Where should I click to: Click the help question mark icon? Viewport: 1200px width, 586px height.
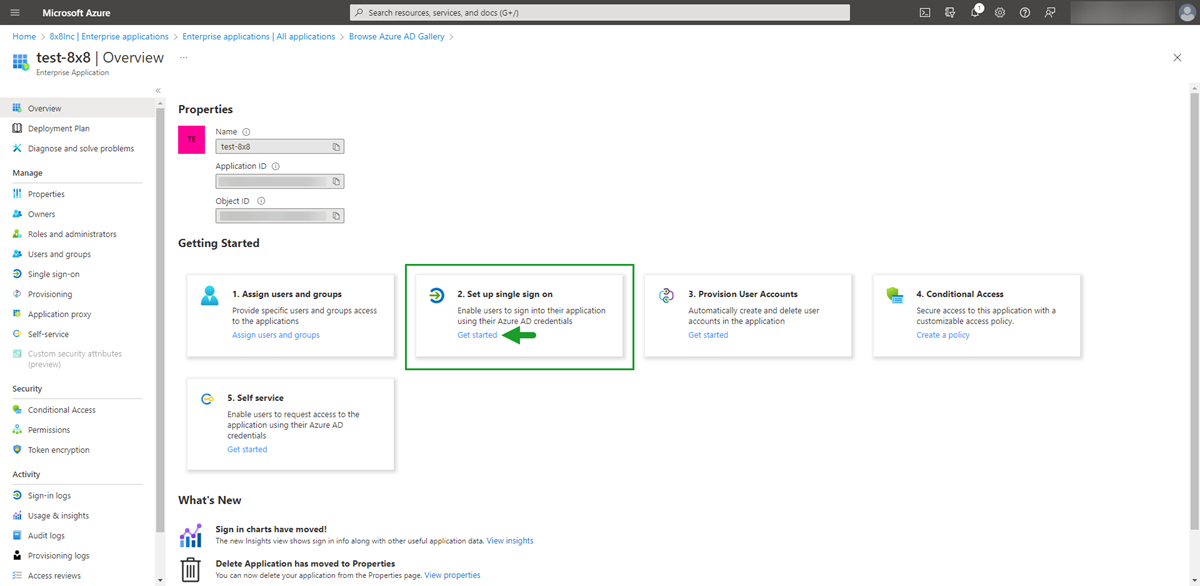(1026, 12)
